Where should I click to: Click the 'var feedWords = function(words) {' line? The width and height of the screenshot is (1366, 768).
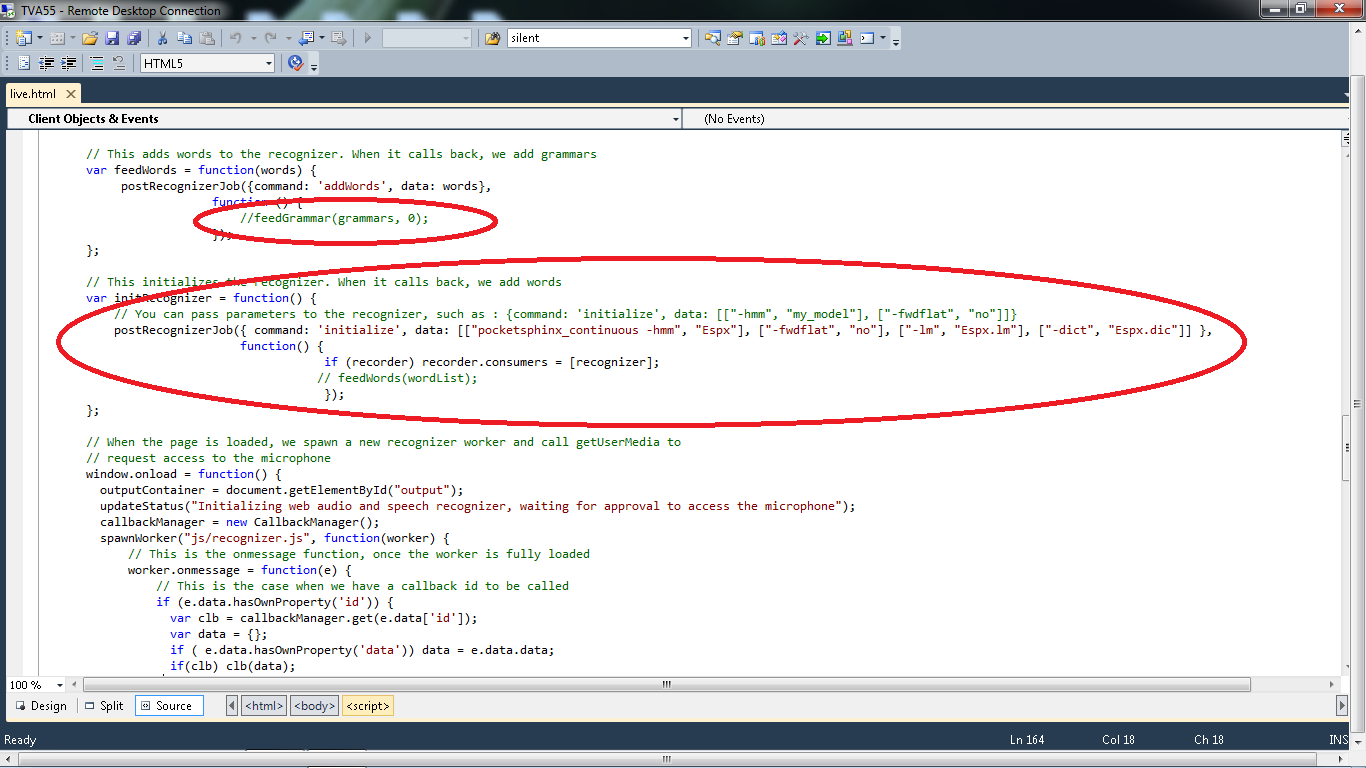[x=201, y=170]
